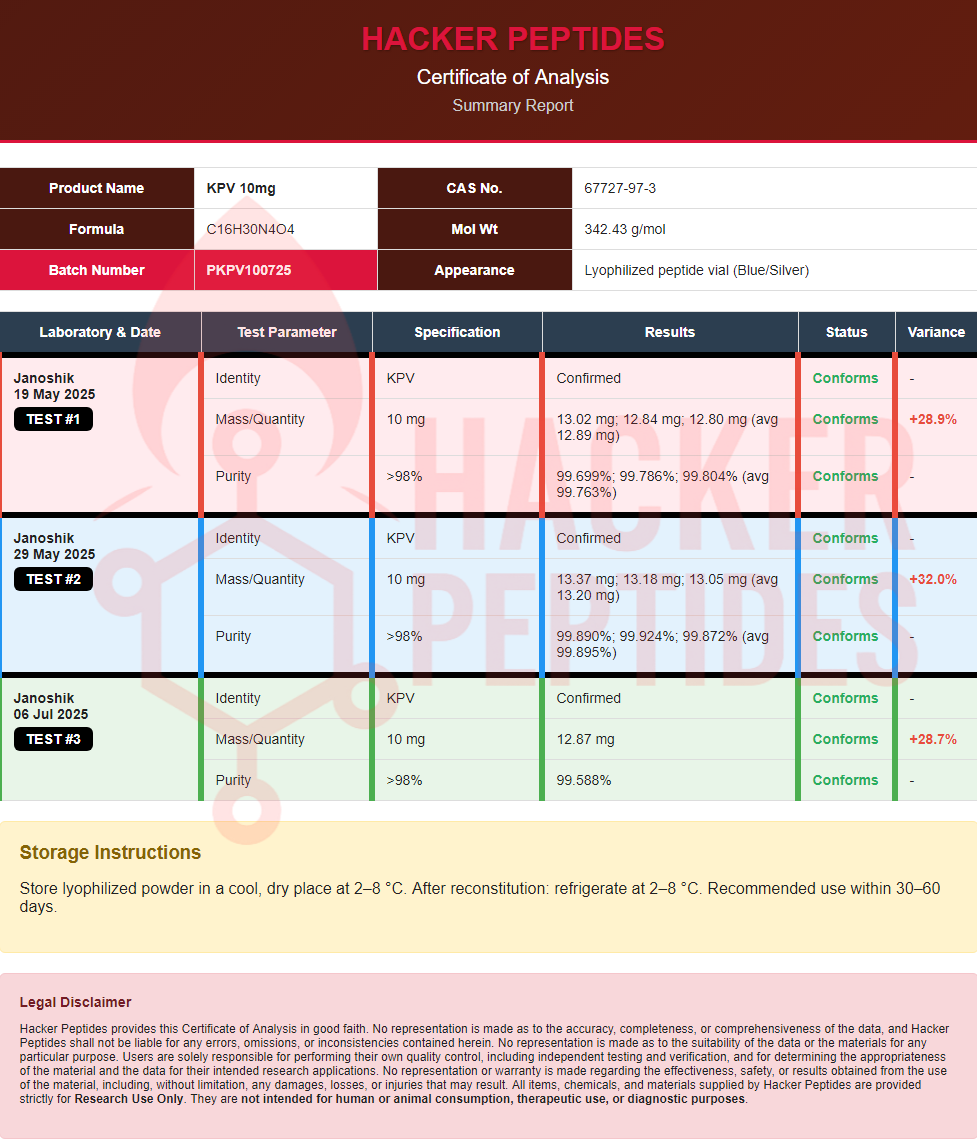Click the HACKER PEPTIDES header title
The height and width of the screenshot is (1140, 977).
512,39
